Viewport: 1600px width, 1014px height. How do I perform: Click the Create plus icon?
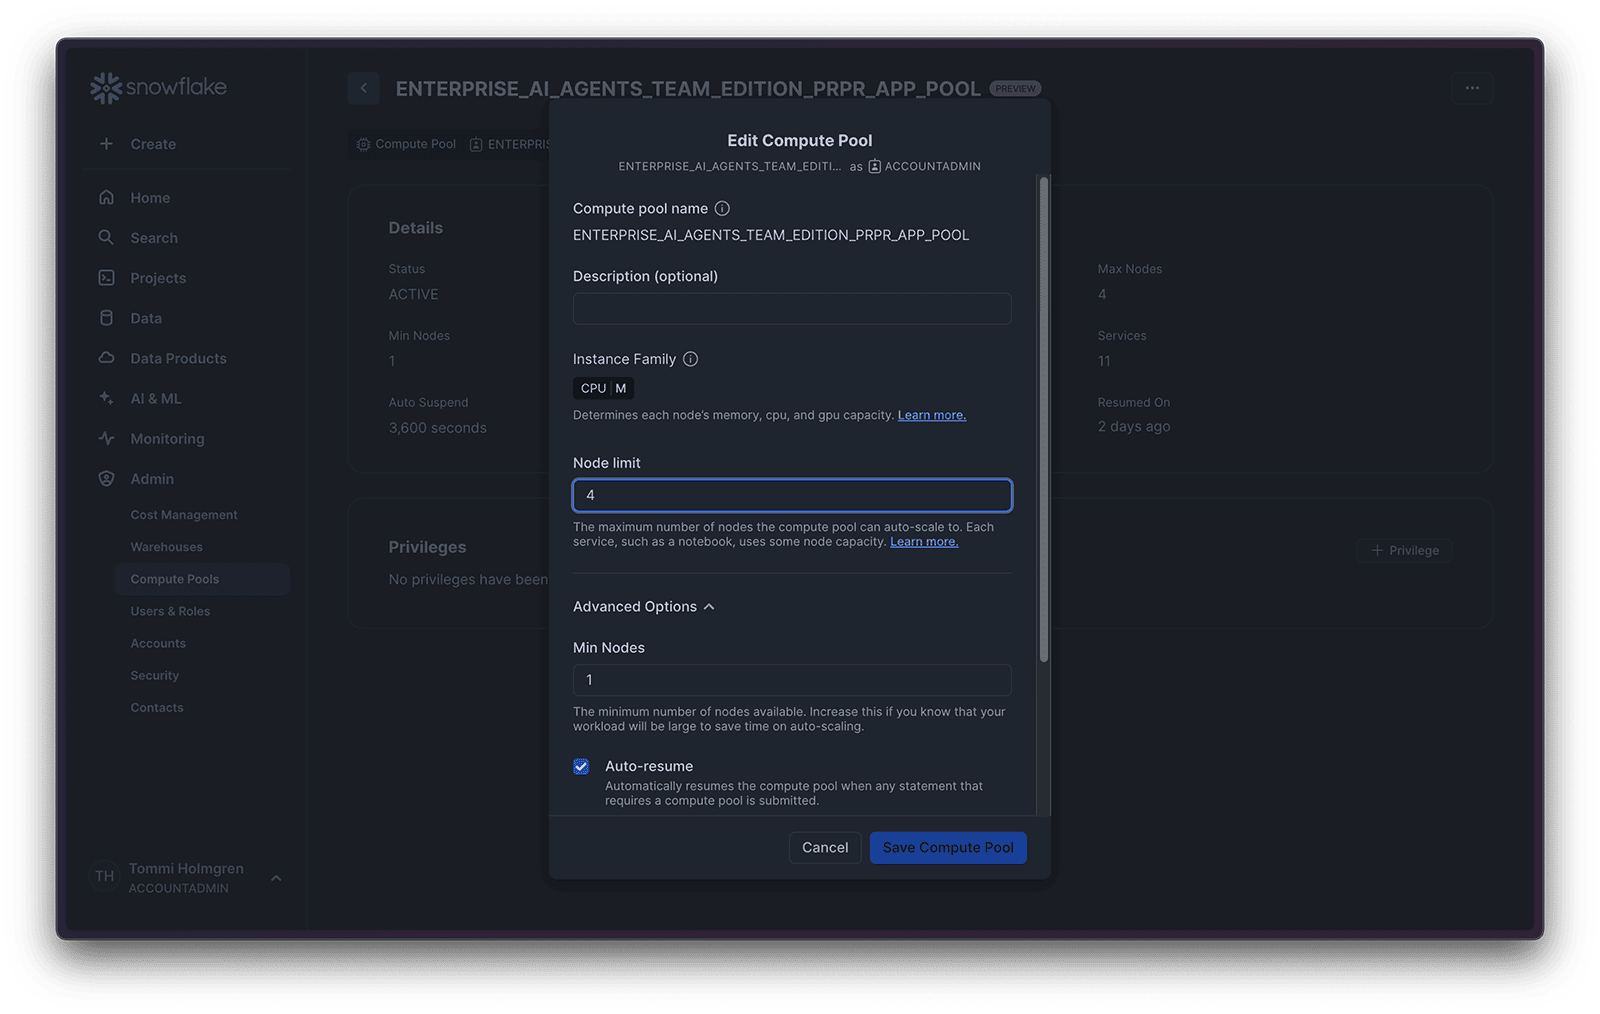click(106, 144)
